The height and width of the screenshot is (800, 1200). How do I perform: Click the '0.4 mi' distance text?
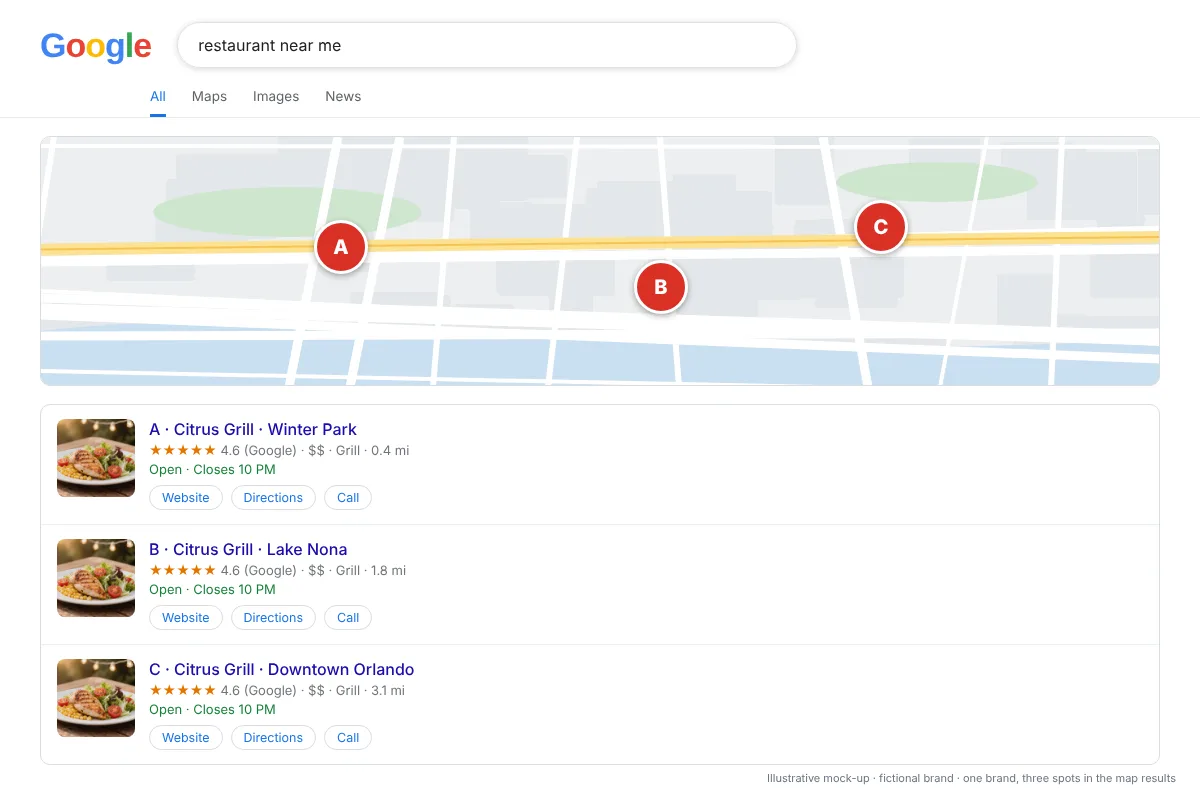390,451
